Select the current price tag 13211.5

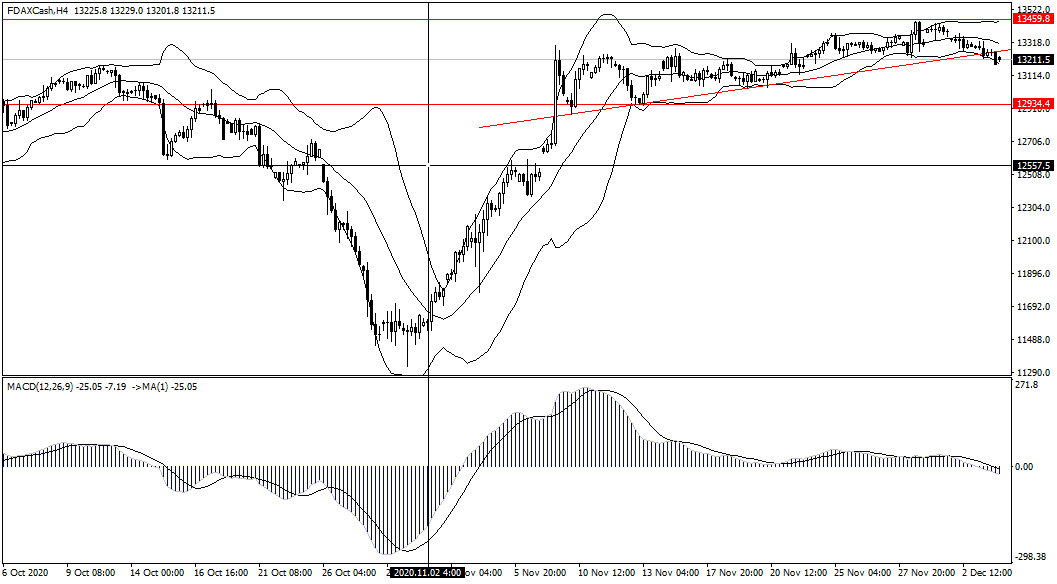1032,60
